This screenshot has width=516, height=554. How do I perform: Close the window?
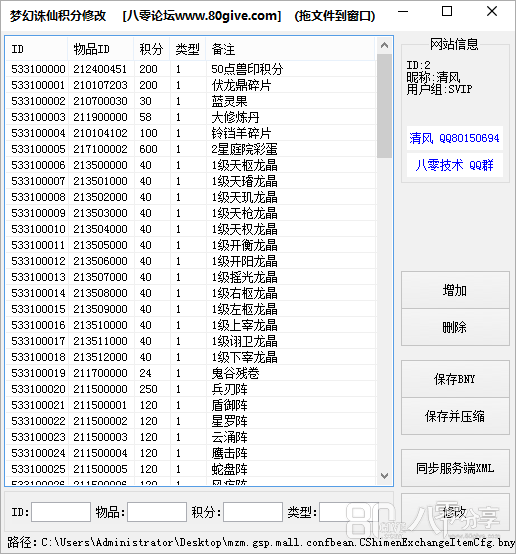(x=492, y=11)
